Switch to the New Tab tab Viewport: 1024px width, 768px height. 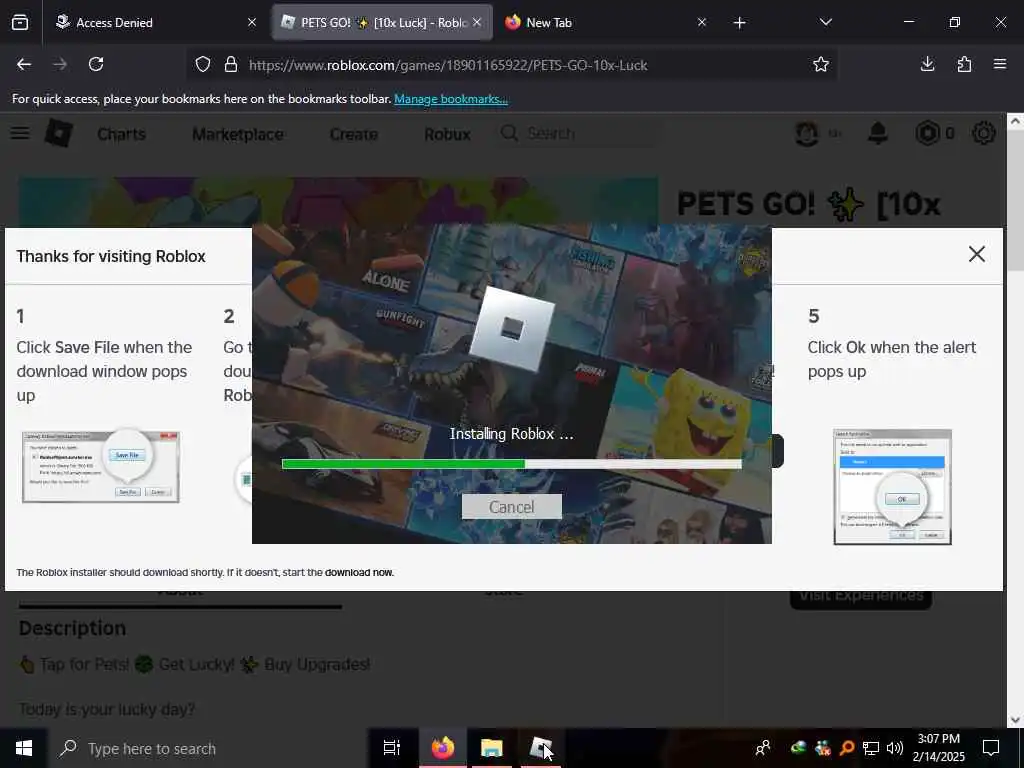click(x=604, y=22)
